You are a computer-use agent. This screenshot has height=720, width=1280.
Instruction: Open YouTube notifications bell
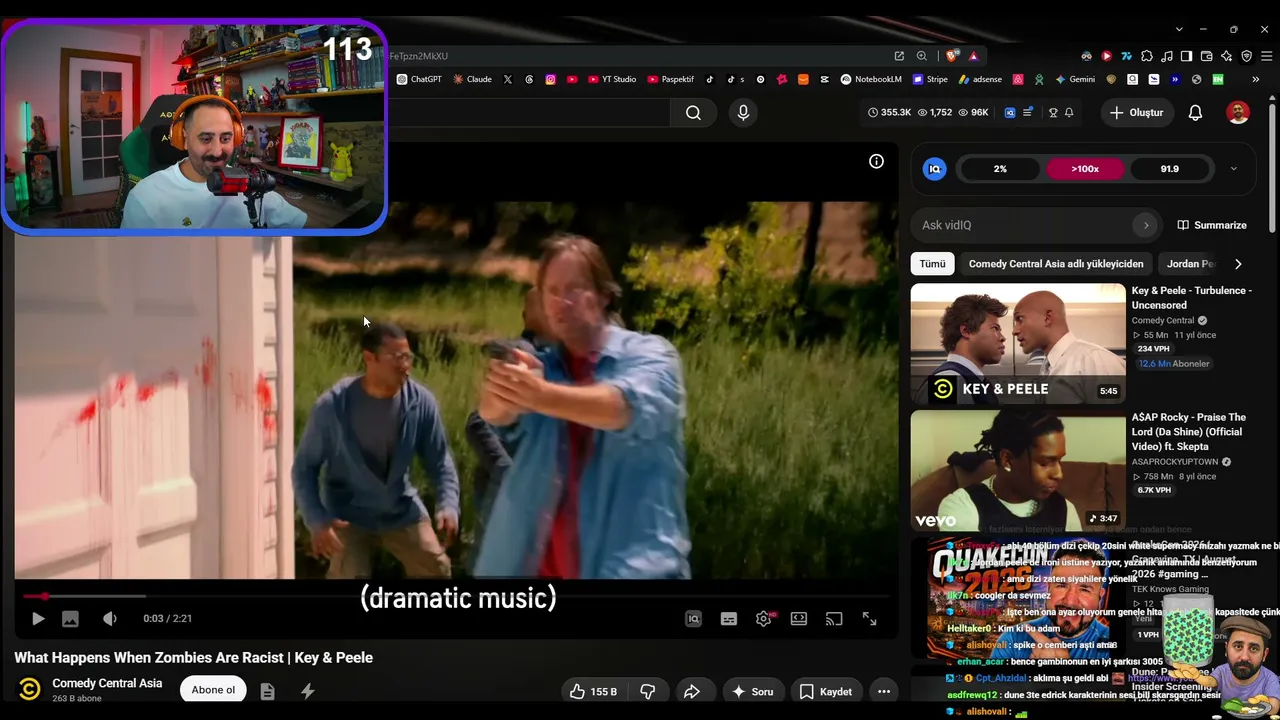[x=1195, y=113]
